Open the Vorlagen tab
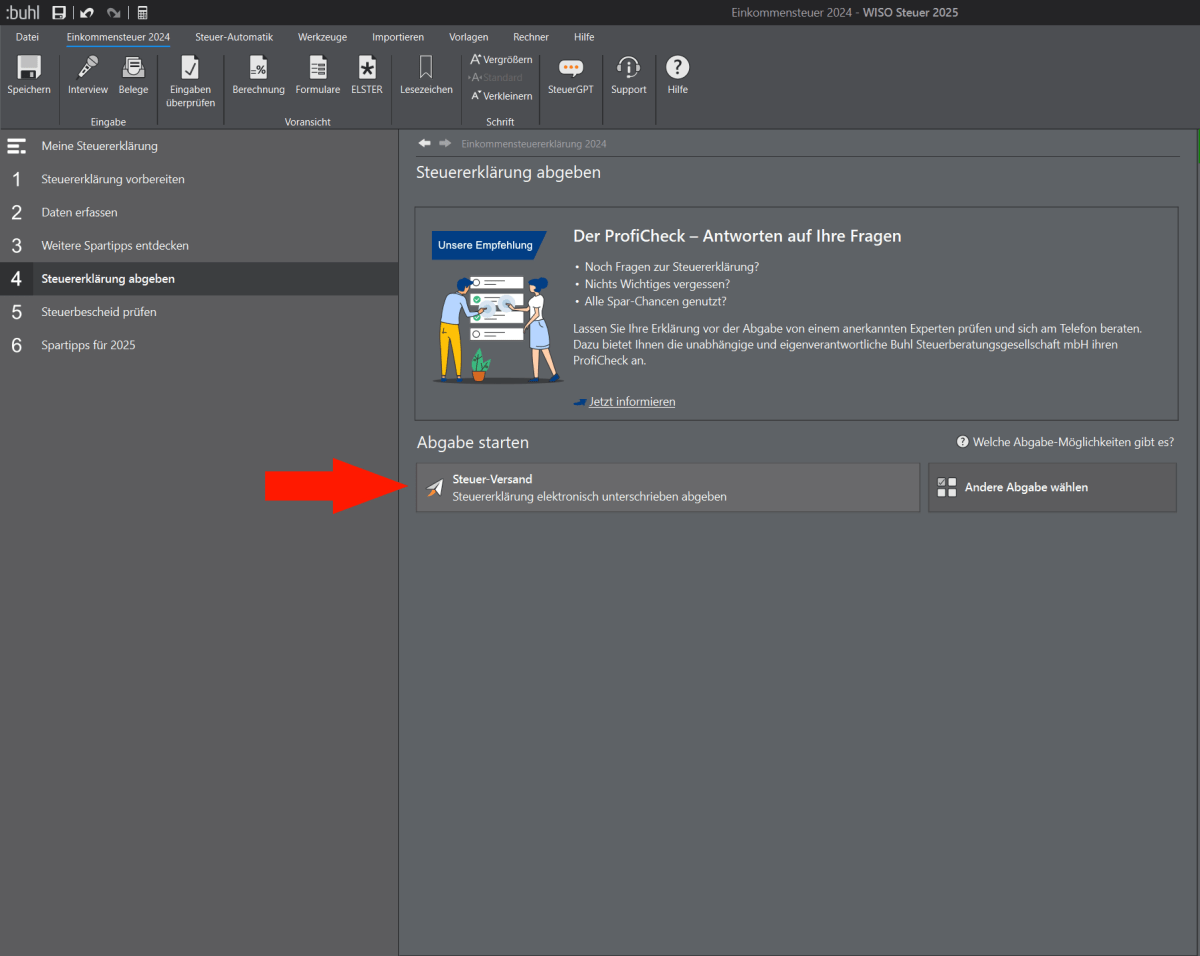 coord(469,37)
